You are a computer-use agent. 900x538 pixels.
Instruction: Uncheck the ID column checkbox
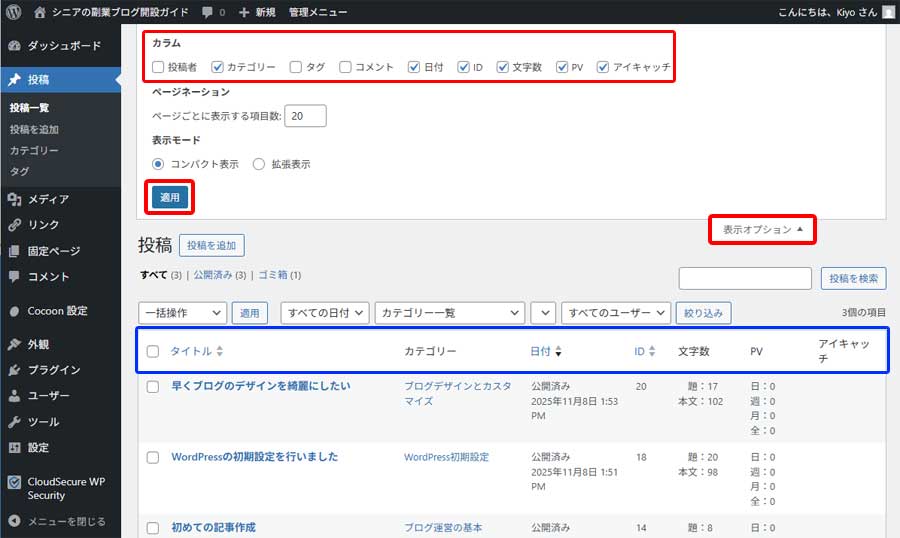(463, 67)
